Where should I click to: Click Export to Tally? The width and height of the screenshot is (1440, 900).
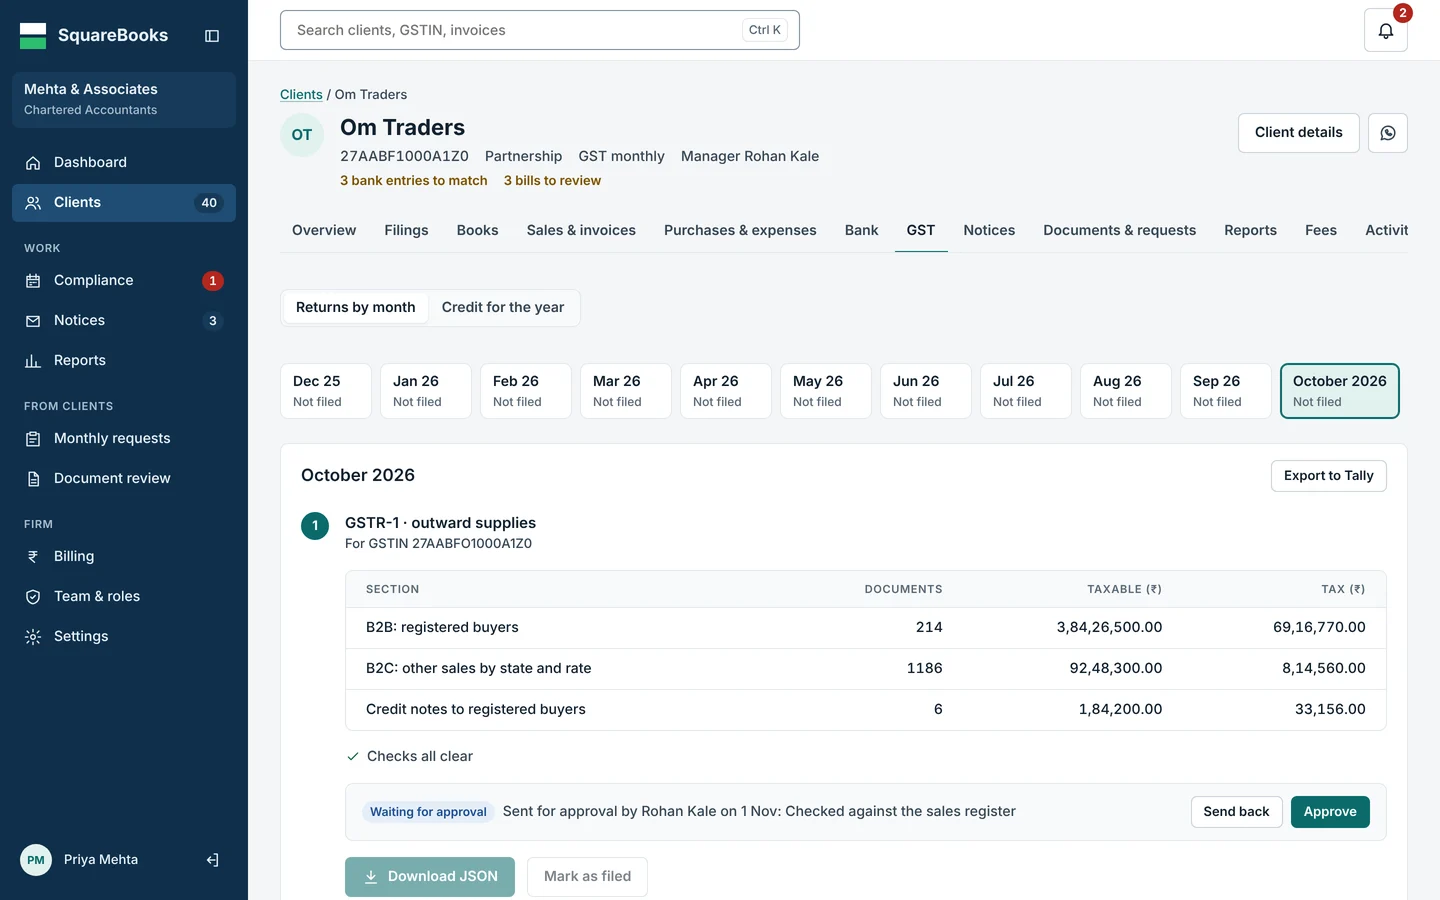tap(1328, 476)
